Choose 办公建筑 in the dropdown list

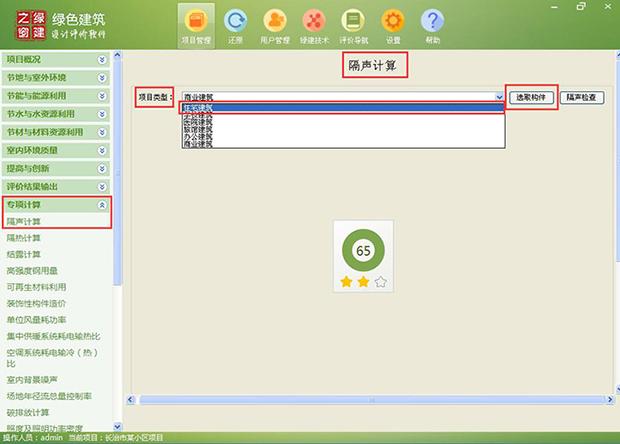tap(343, 137)
